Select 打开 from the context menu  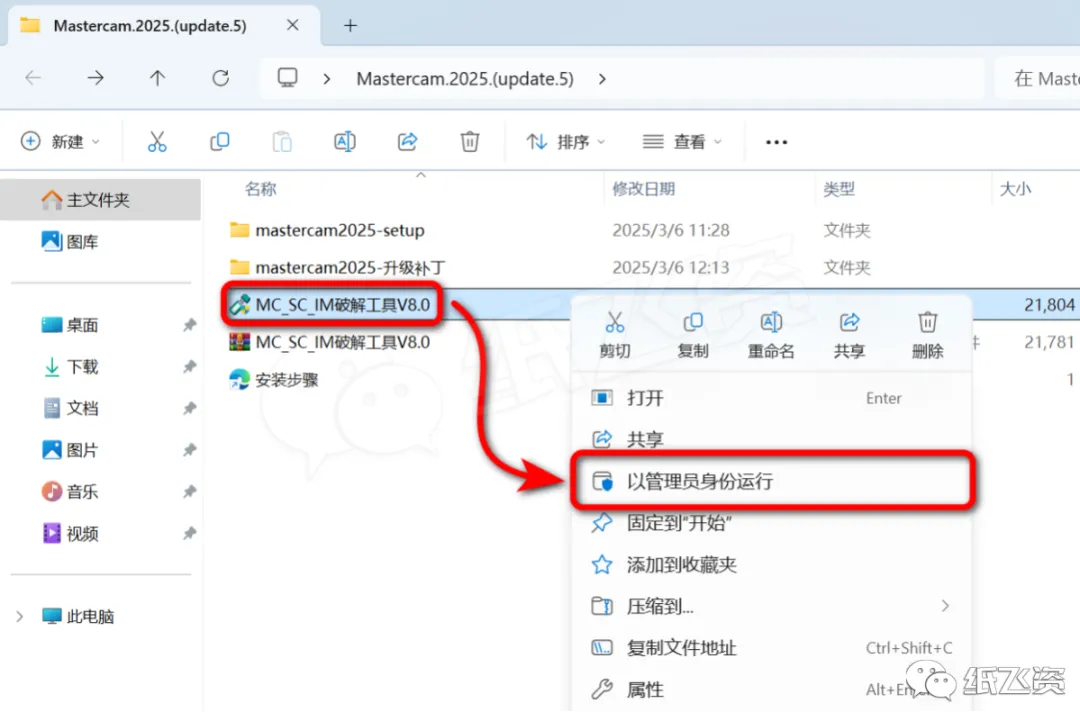click(771, 398)
